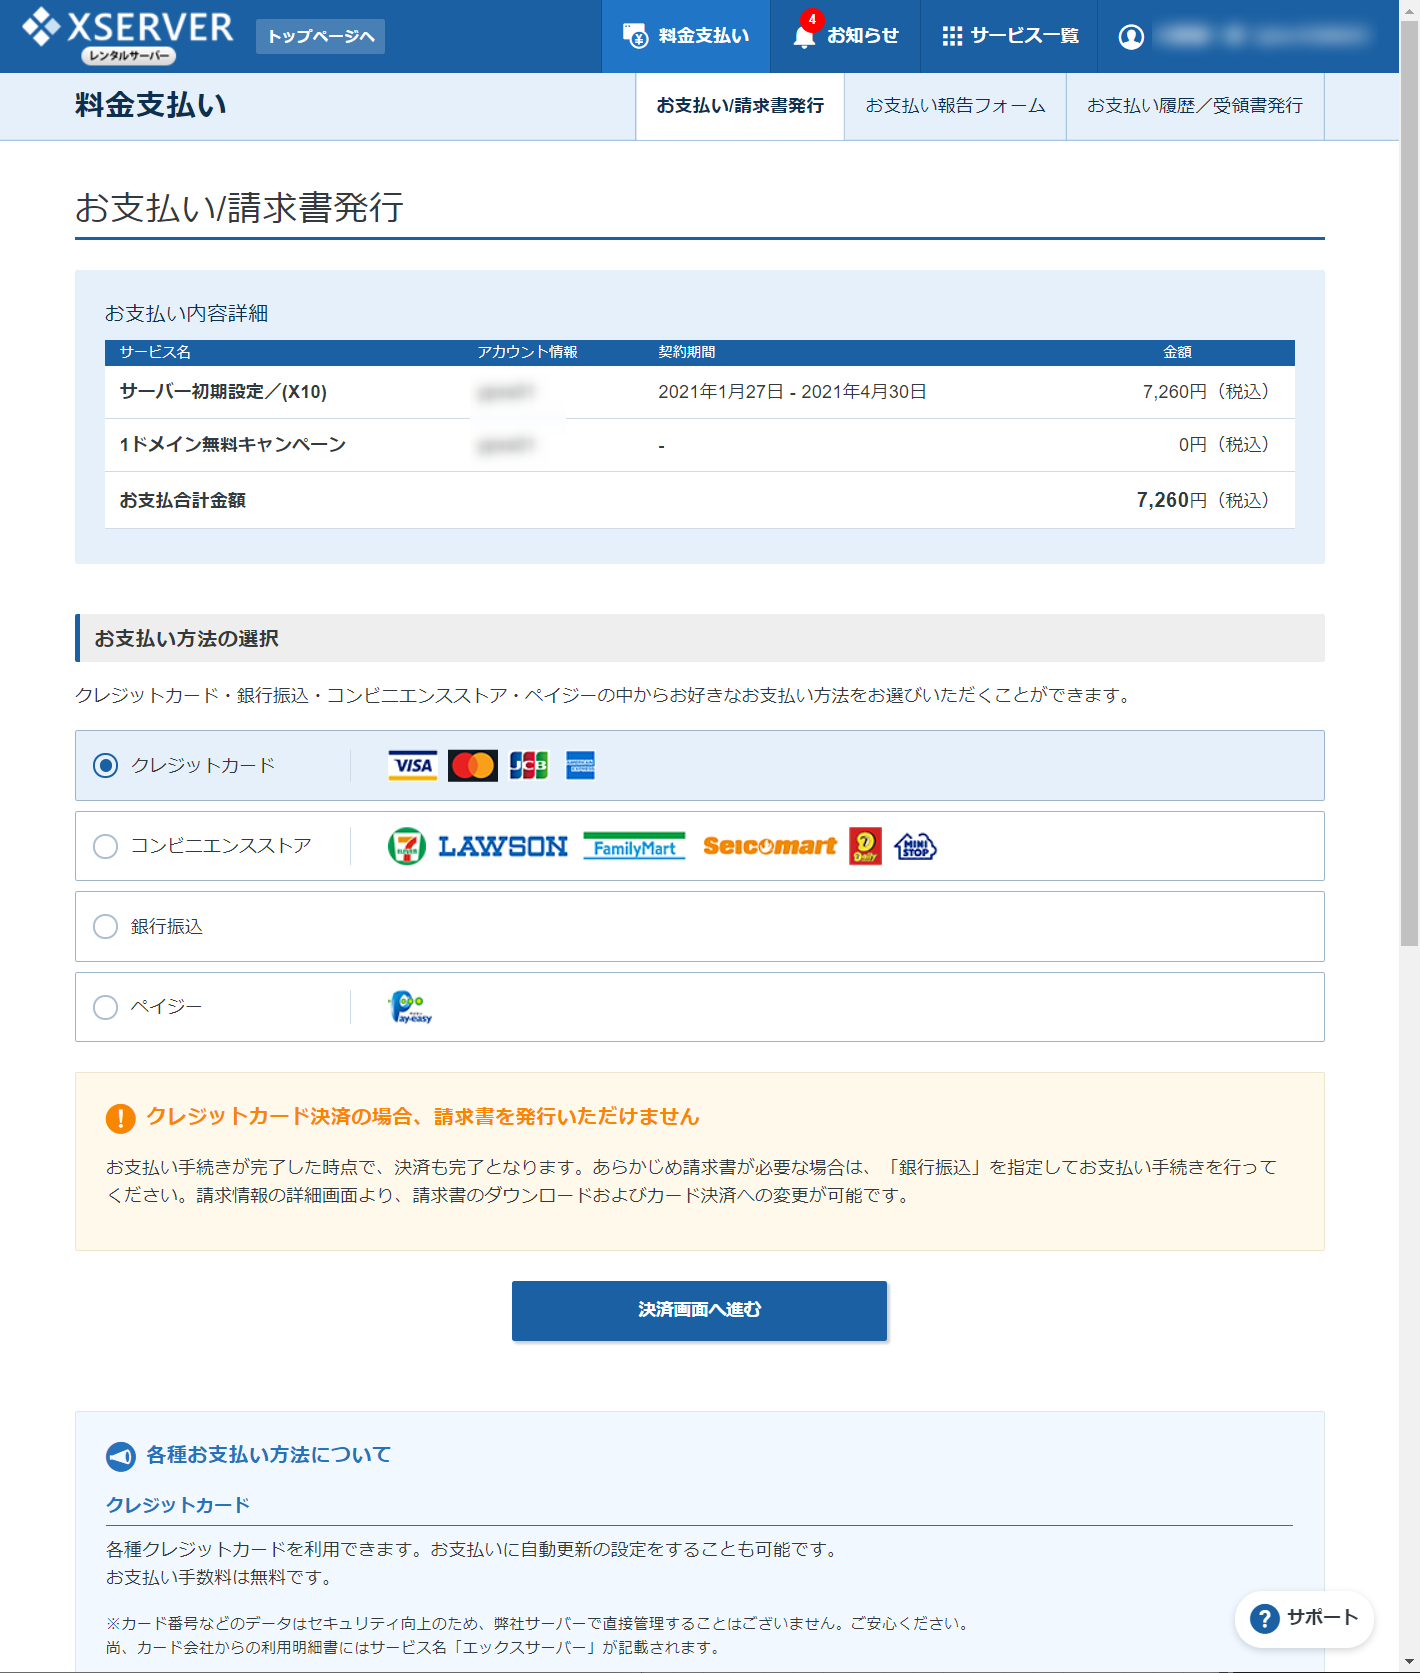
Task: Click the お支払い方法の選択 heading
Action: (187, 638)
